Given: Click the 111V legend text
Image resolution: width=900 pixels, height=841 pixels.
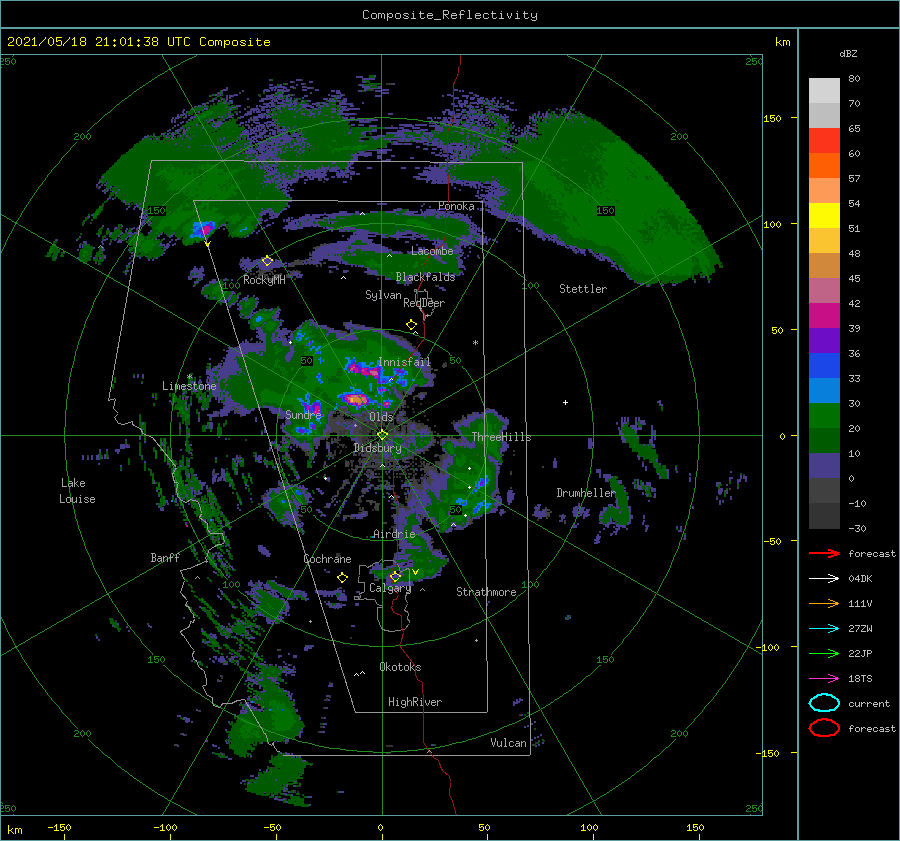Looking at the screenshot, I should click(860, 603).
